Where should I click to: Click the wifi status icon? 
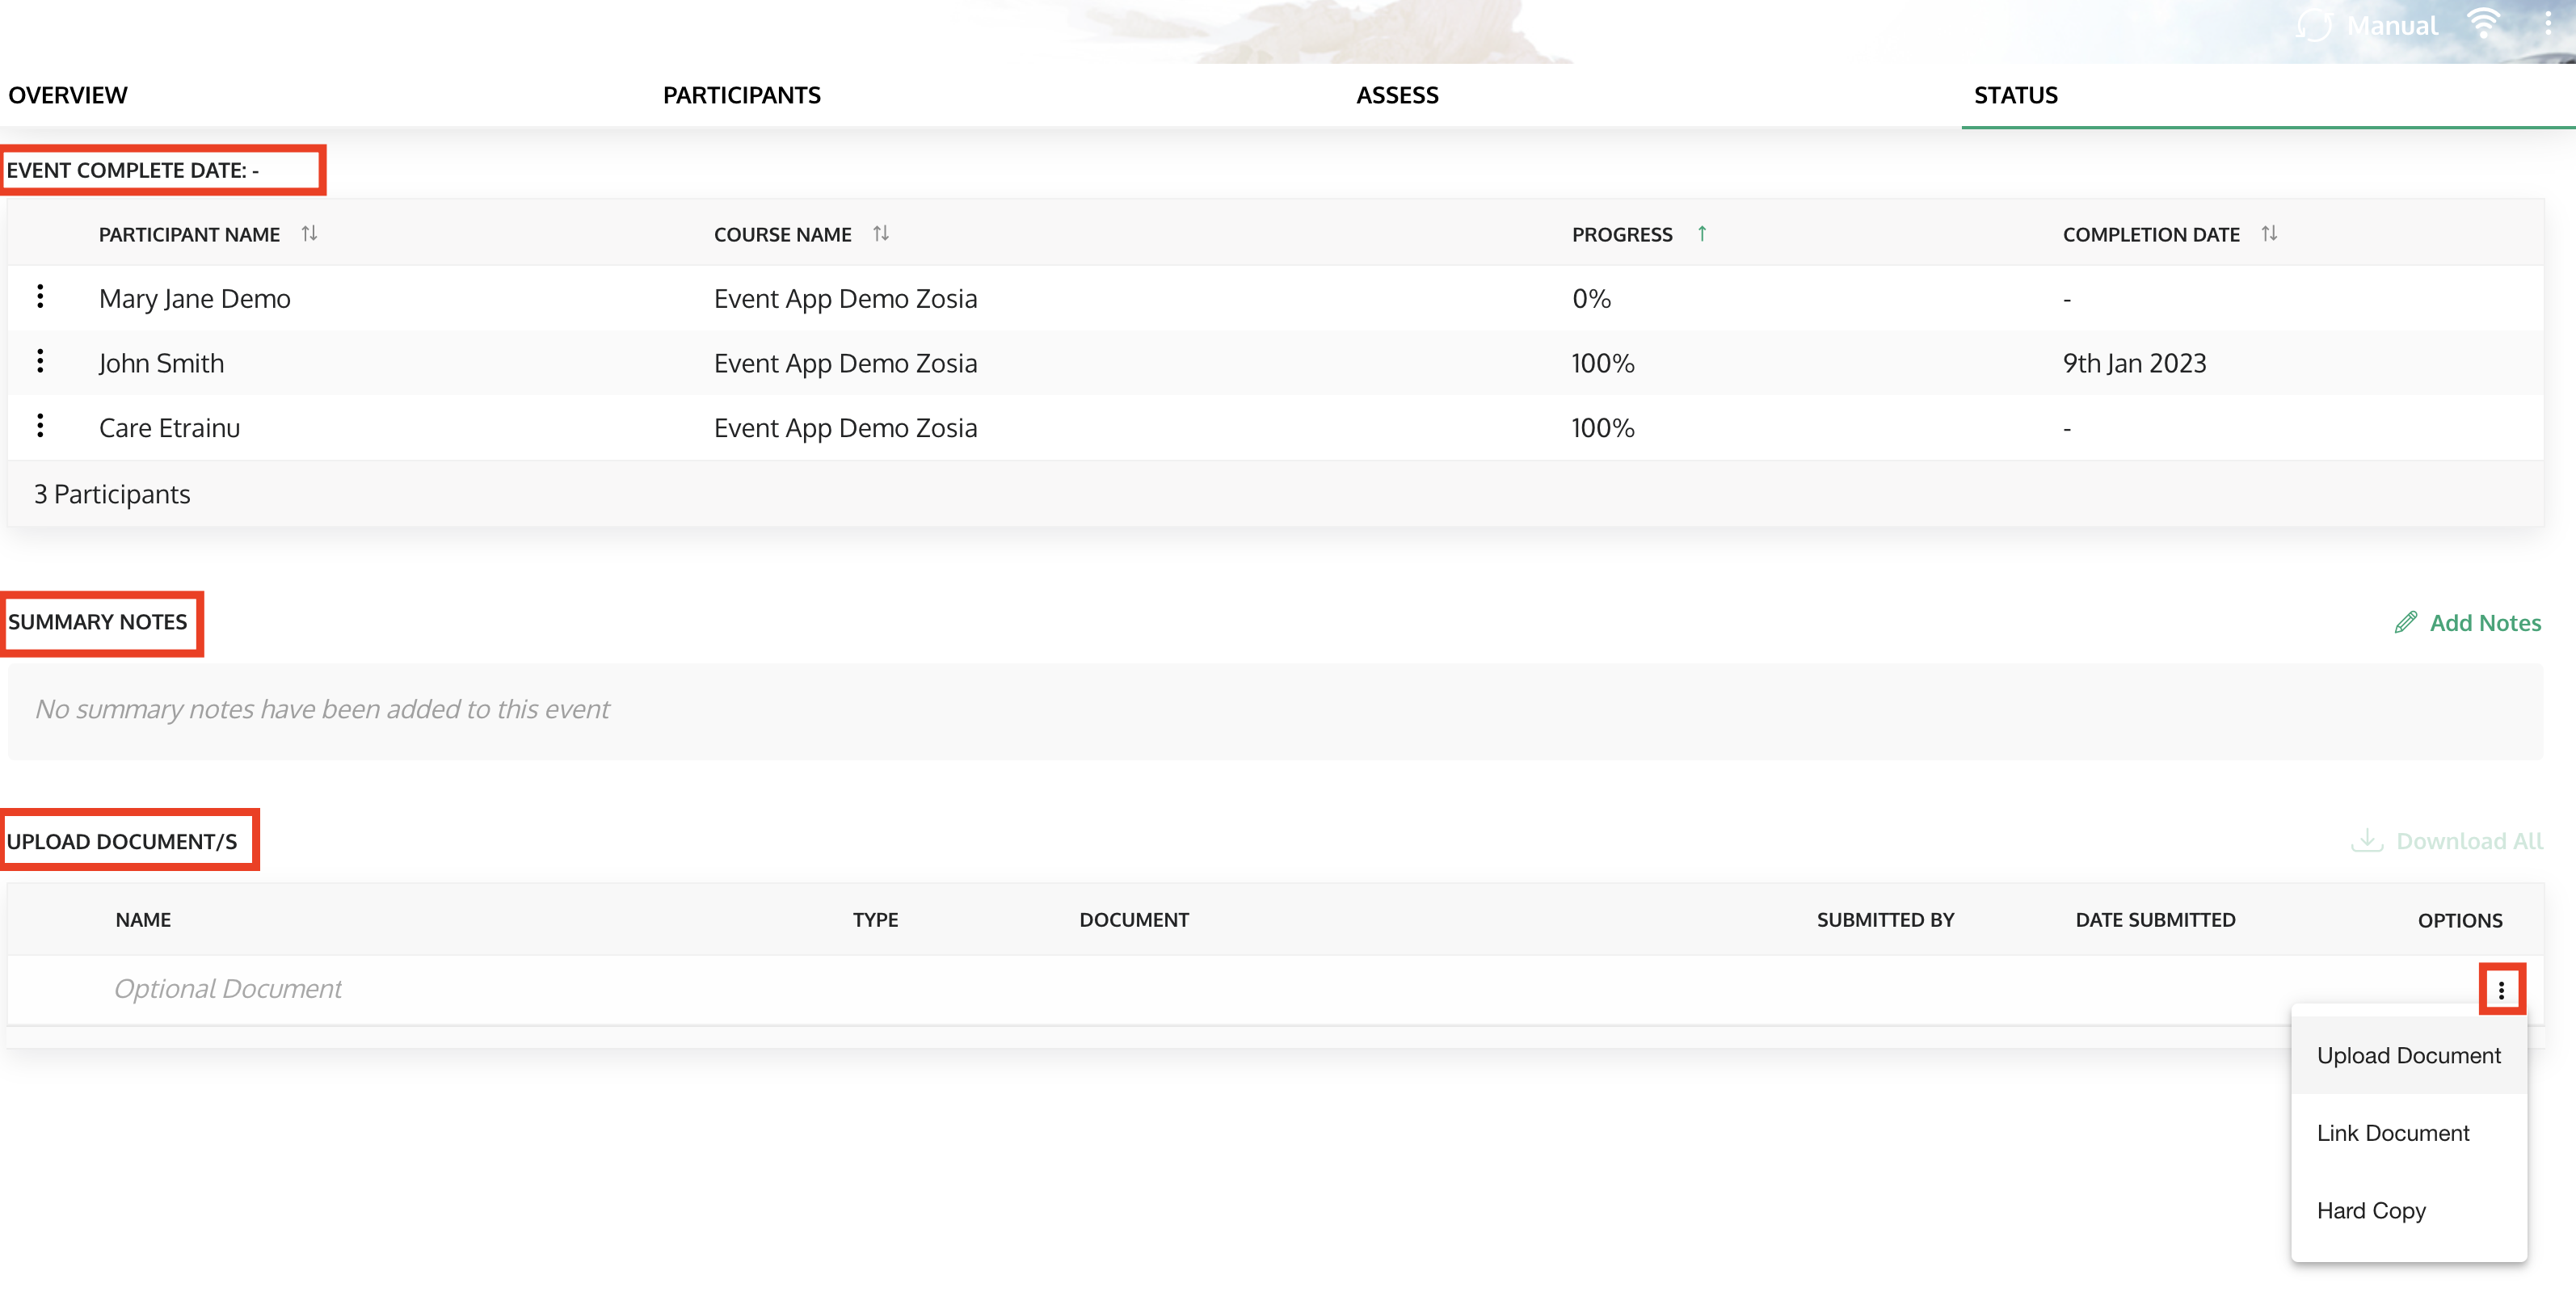pyautogui.click(x=2484, y=24)
